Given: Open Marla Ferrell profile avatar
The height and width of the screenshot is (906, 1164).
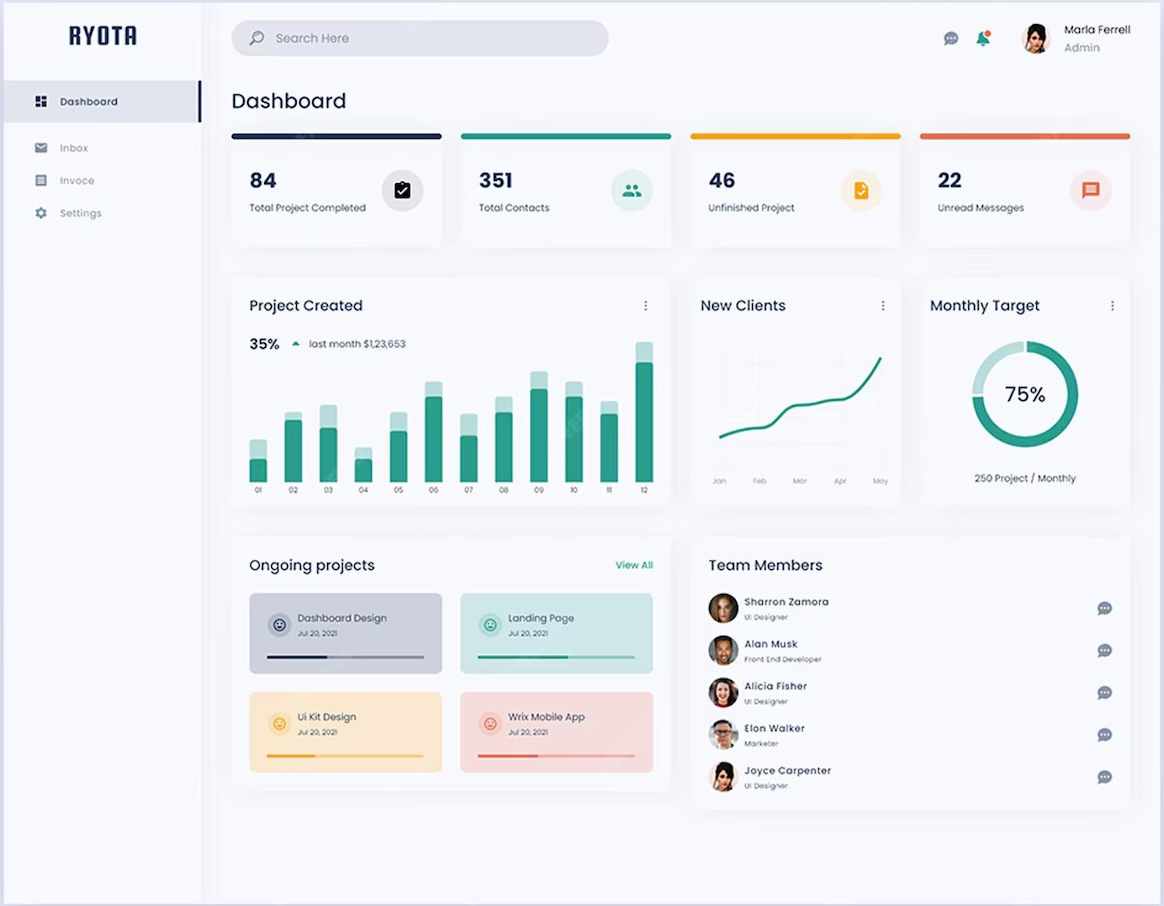Looking at the screenshot, I should (x=1036, y=39).
